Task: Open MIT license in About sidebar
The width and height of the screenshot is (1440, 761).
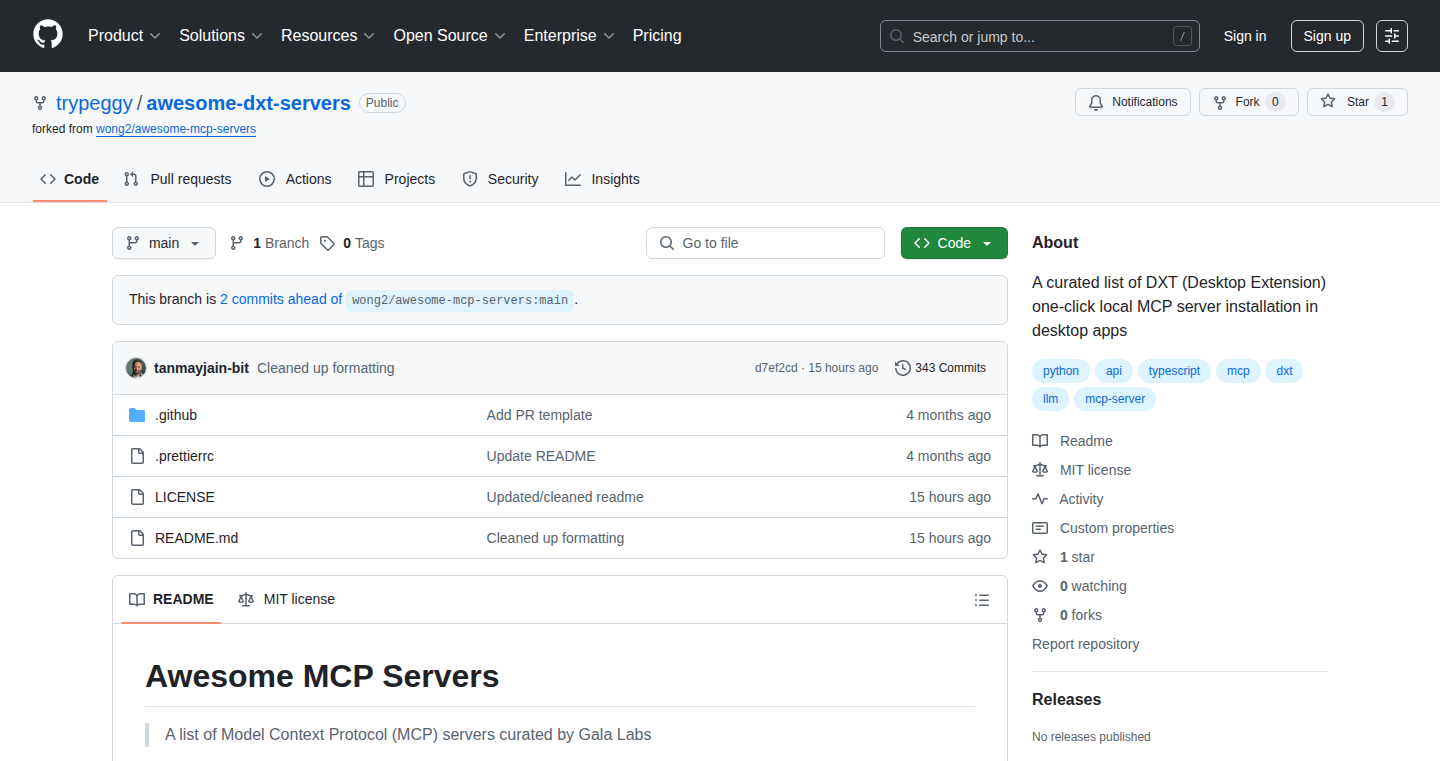Action: click(x=1082, y=470)
